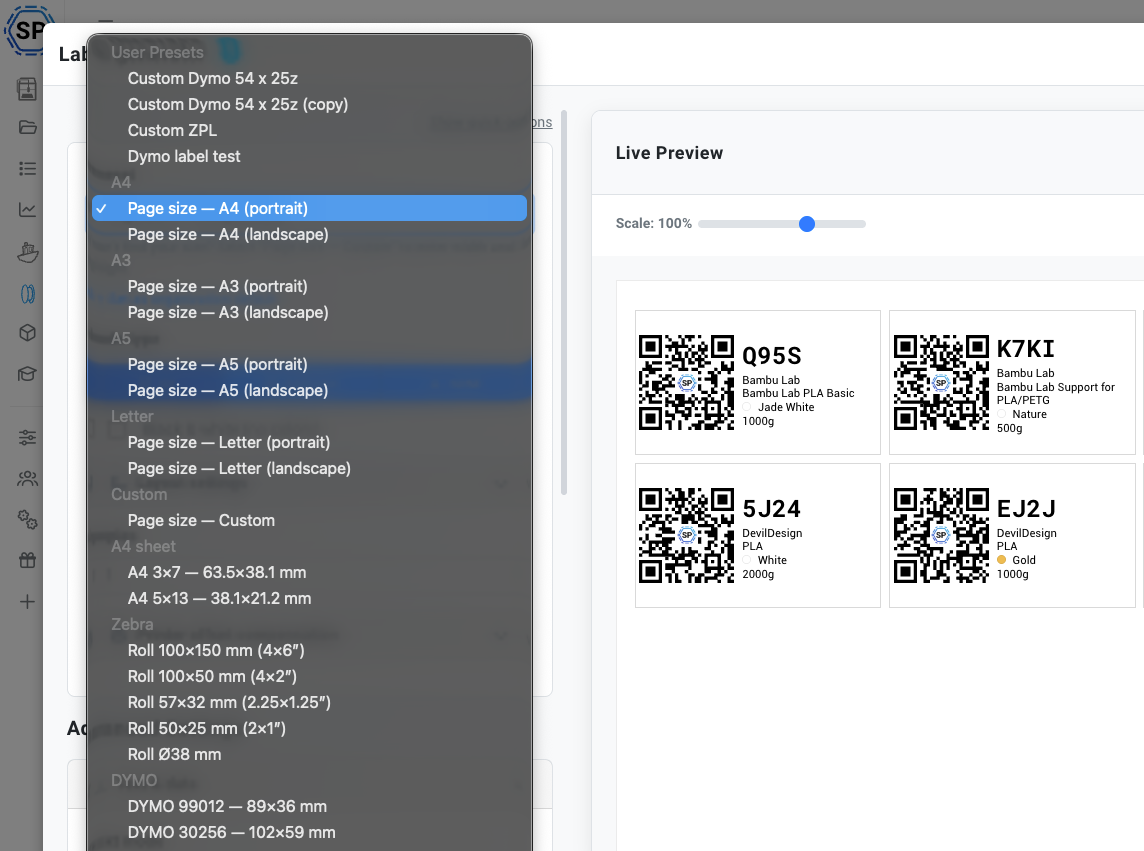Select Custom Dymo 54 x 25z preset

[x=309, y=78]
